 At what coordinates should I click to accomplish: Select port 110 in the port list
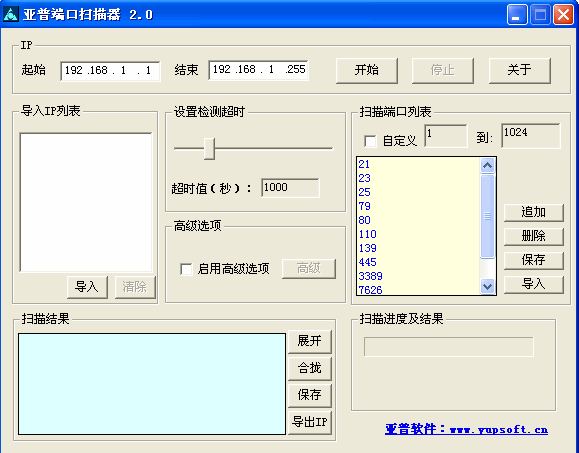pos(418,234)
